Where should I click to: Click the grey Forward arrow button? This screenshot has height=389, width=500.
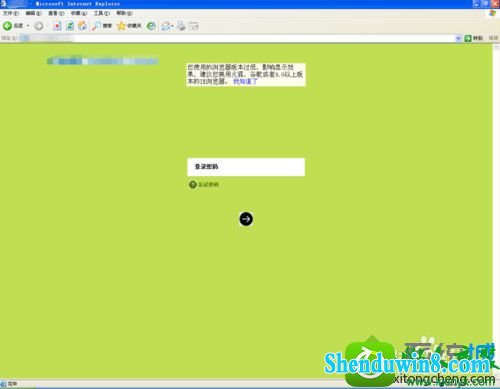39,26
